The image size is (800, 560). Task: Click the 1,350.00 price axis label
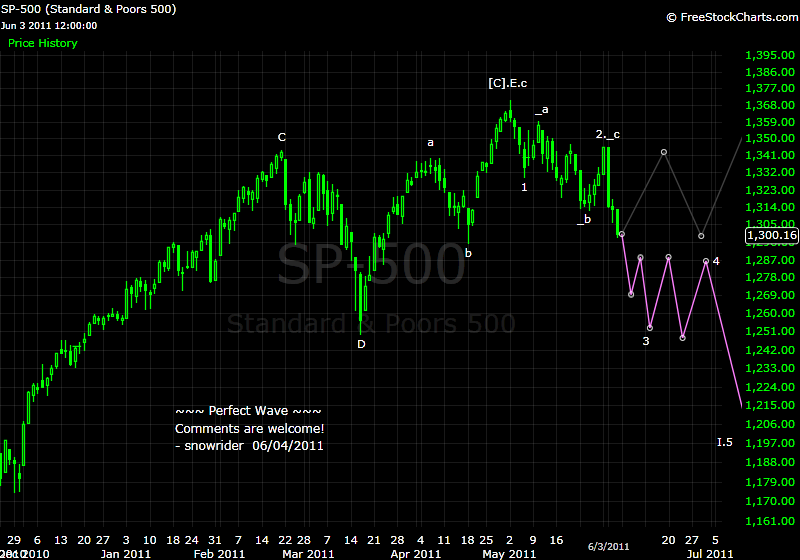[770, 138]
